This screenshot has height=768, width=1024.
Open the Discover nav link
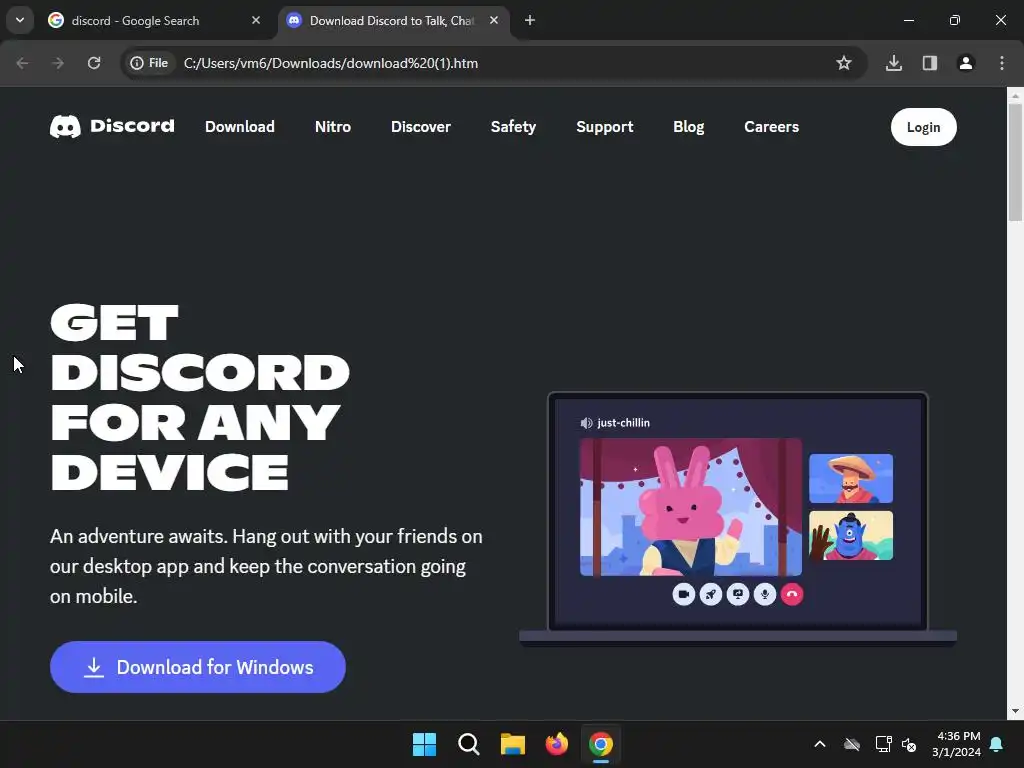pos(421,127)
